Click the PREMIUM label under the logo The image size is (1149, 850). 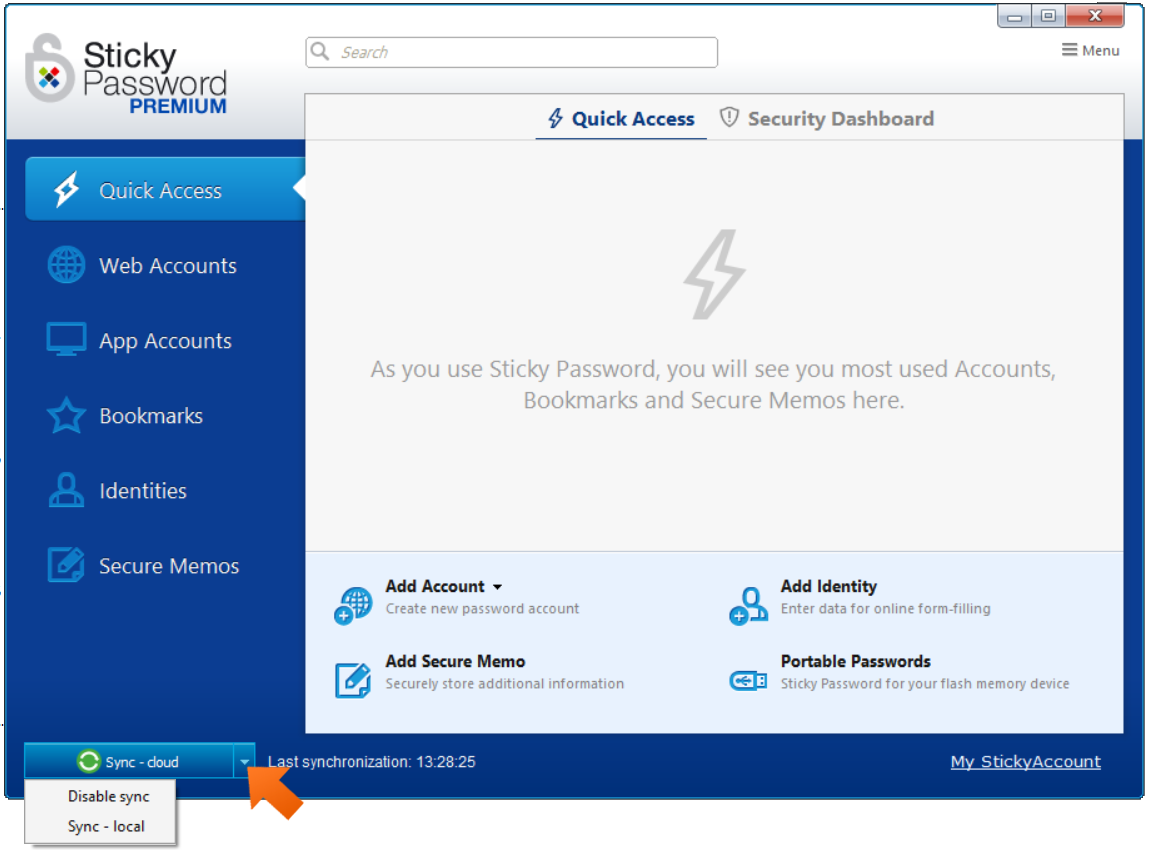(x=178, y=106)
